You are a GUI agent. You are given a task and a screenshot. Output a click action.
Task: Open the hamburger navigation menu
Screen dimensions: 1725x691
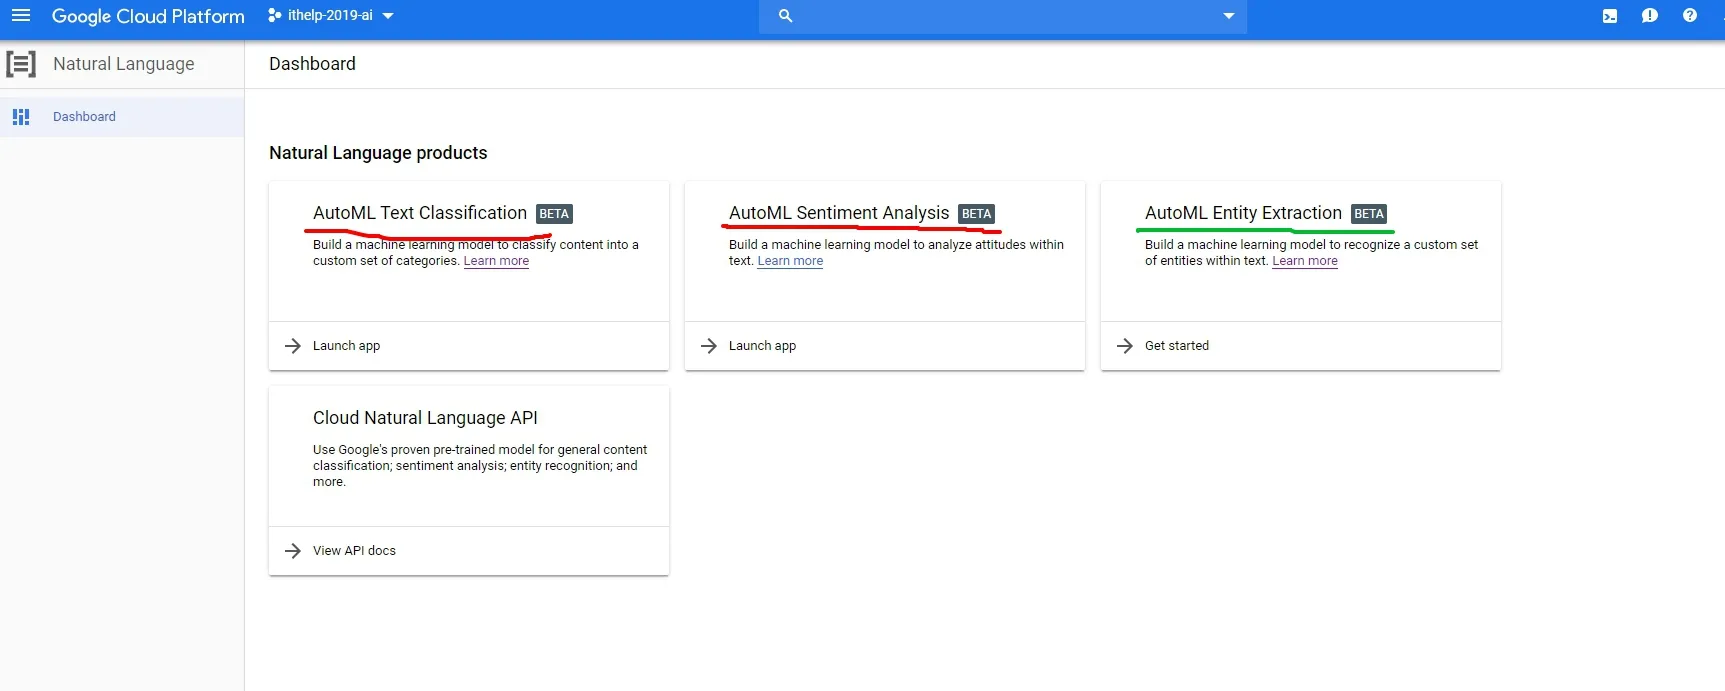point(21,16)
